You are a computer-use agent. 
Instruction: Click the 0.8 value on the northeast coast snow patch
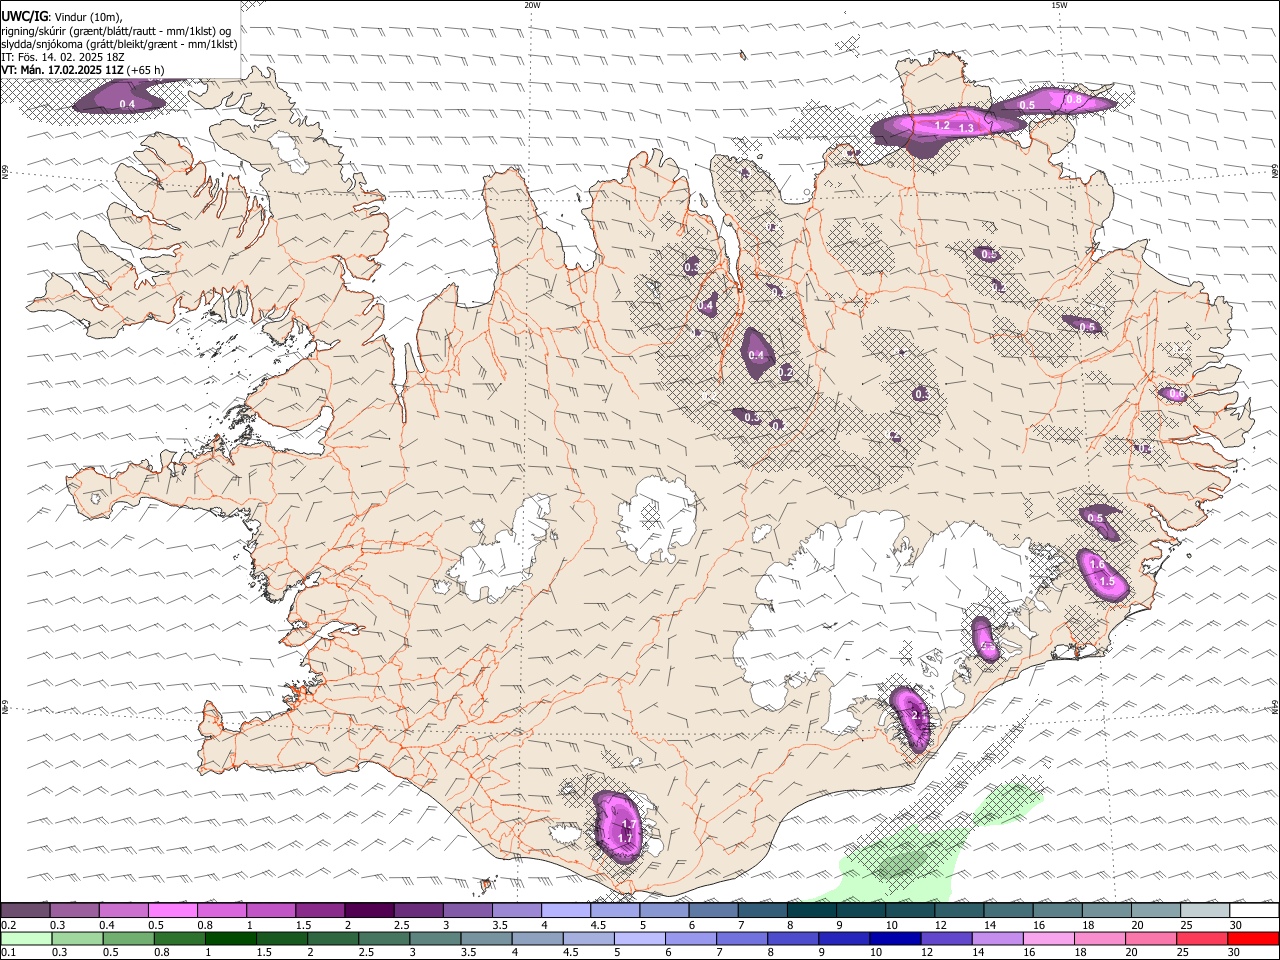coord(1074,99)
